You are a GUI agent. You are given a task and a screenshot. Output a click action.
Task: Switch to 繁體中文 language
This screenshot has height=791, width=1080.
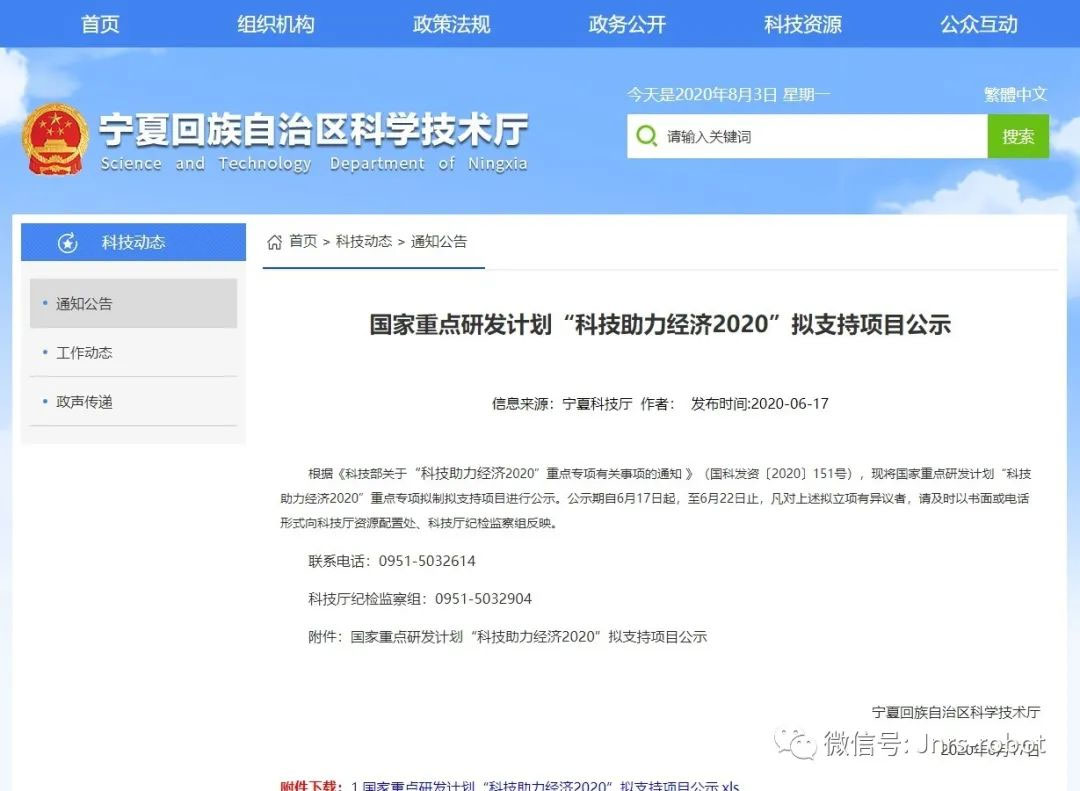tap(1015, 94)
